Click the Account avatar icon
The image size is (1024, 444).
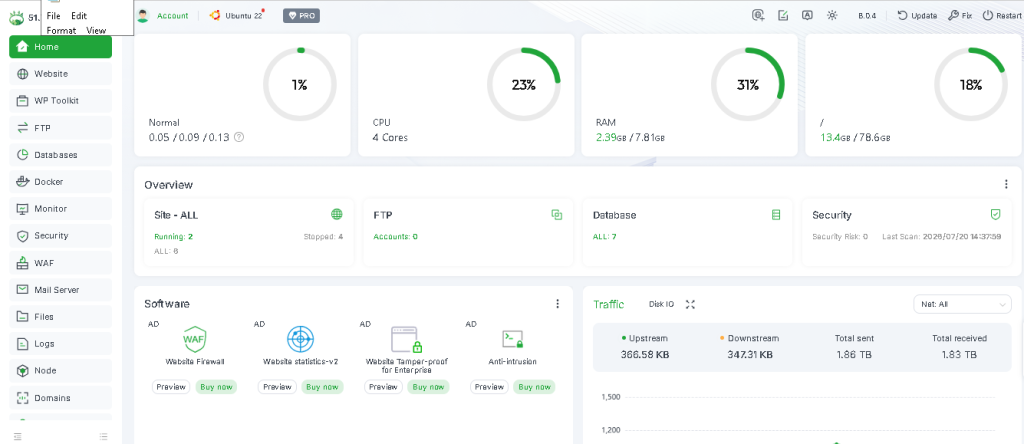[144, 16]
